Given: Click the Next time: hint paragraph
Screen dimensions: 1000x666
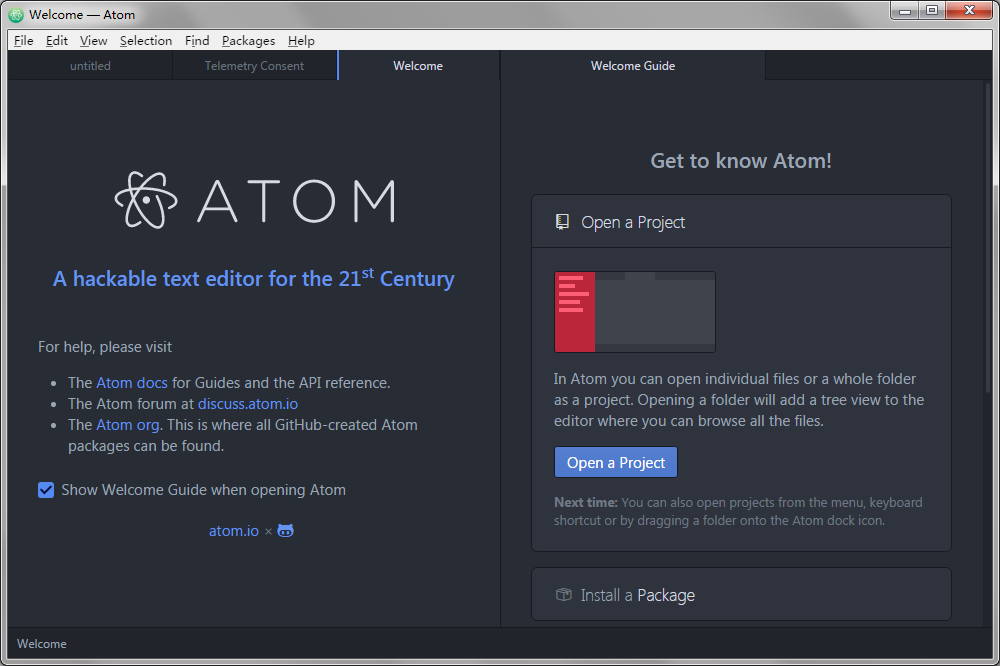Looking at the screenshot, I should point(738,512).
